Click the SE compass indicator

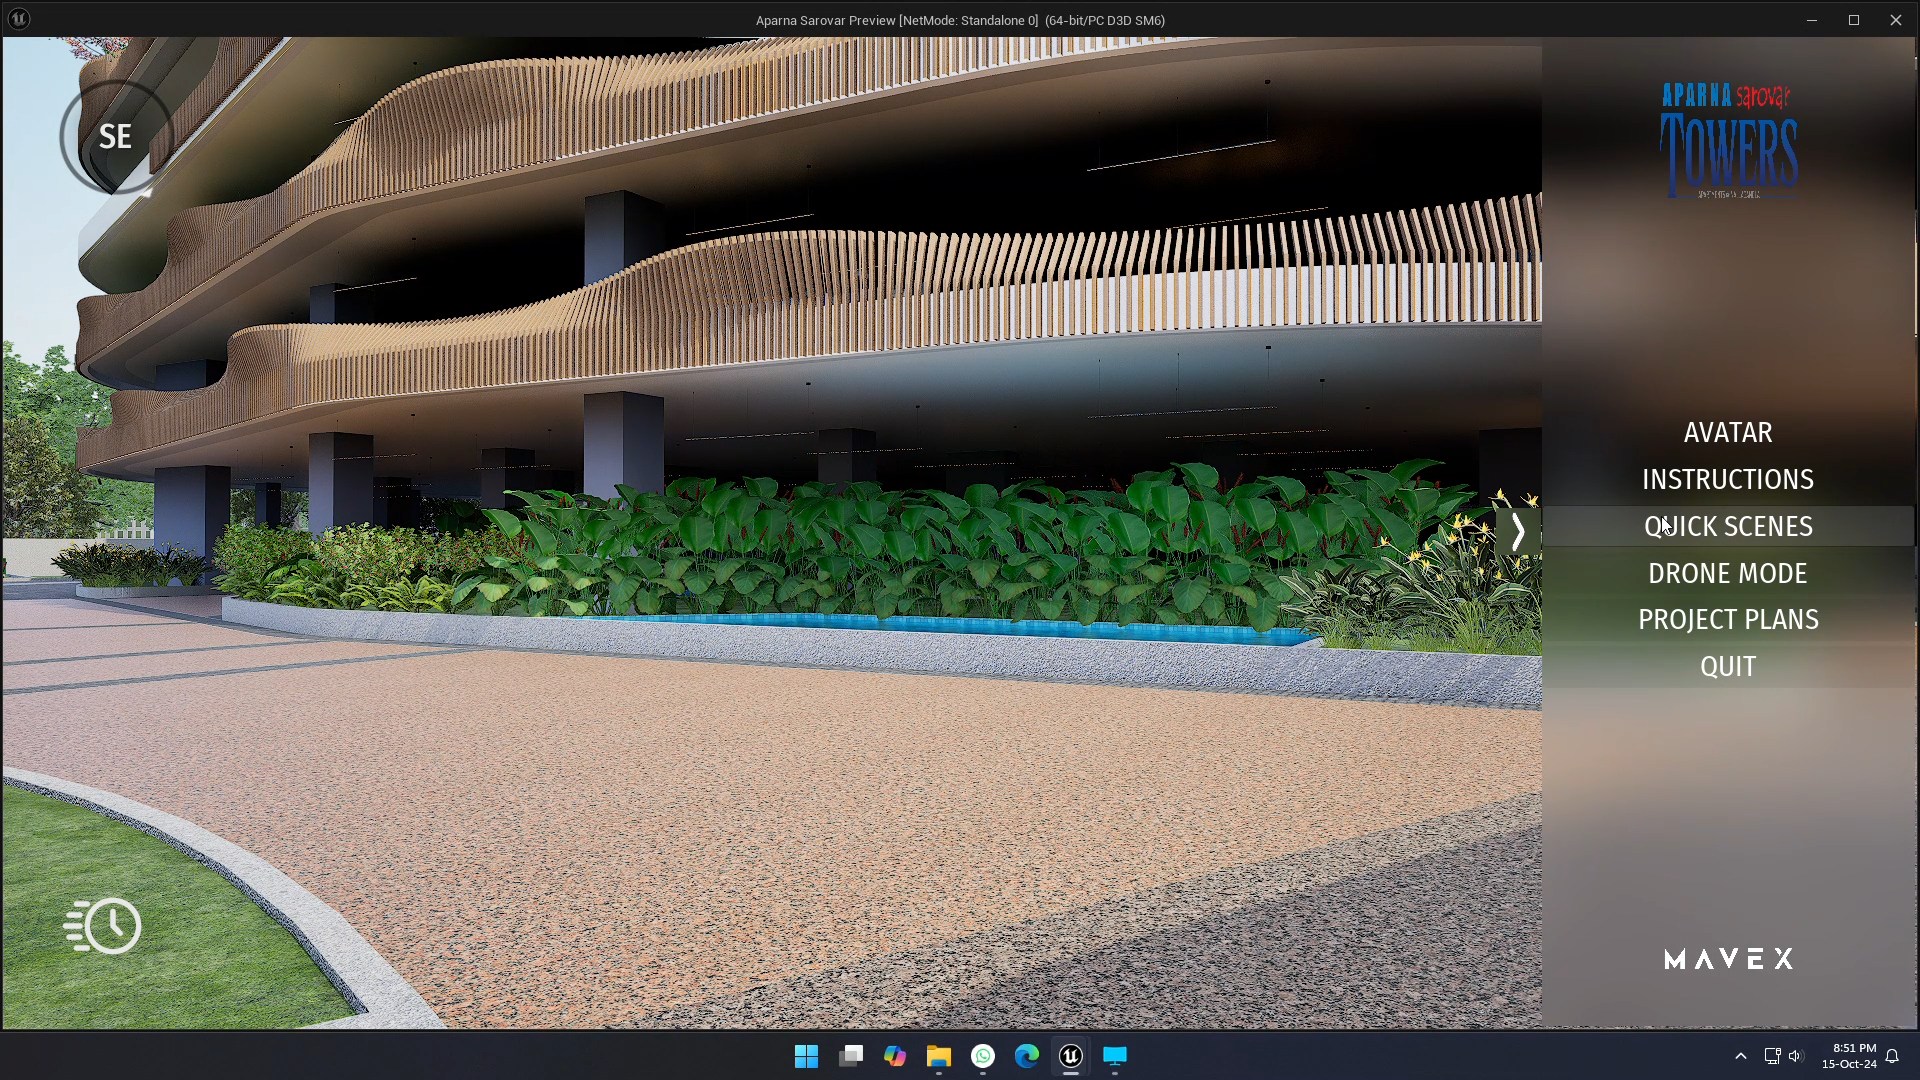(x=115, y=137)
